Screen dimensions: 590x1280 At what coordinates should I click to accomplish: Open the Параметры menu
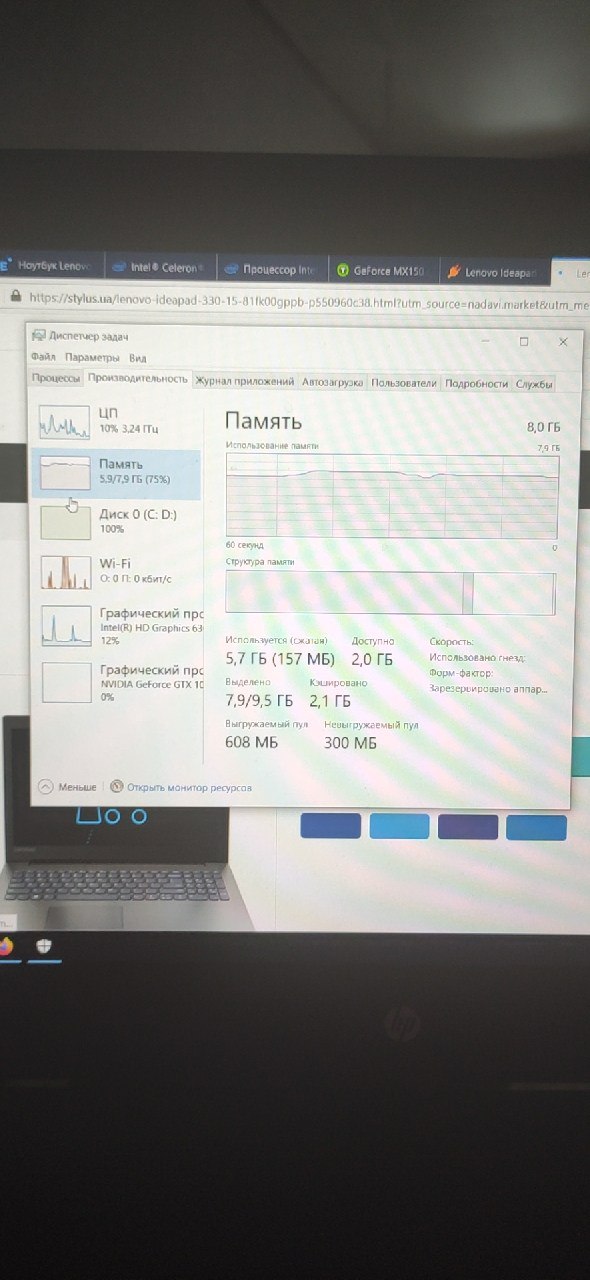coord(92,357)
